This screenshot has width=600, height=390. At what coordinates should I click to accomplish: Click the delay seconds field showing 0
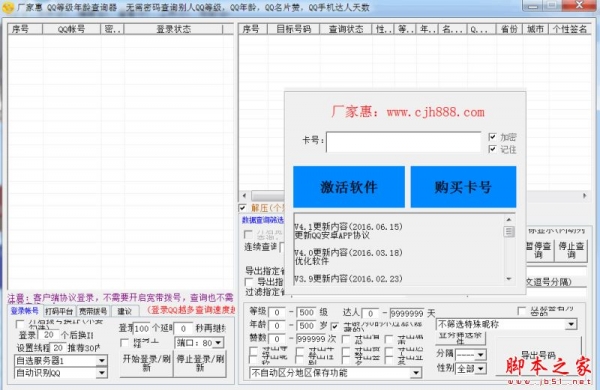[184, 328]
